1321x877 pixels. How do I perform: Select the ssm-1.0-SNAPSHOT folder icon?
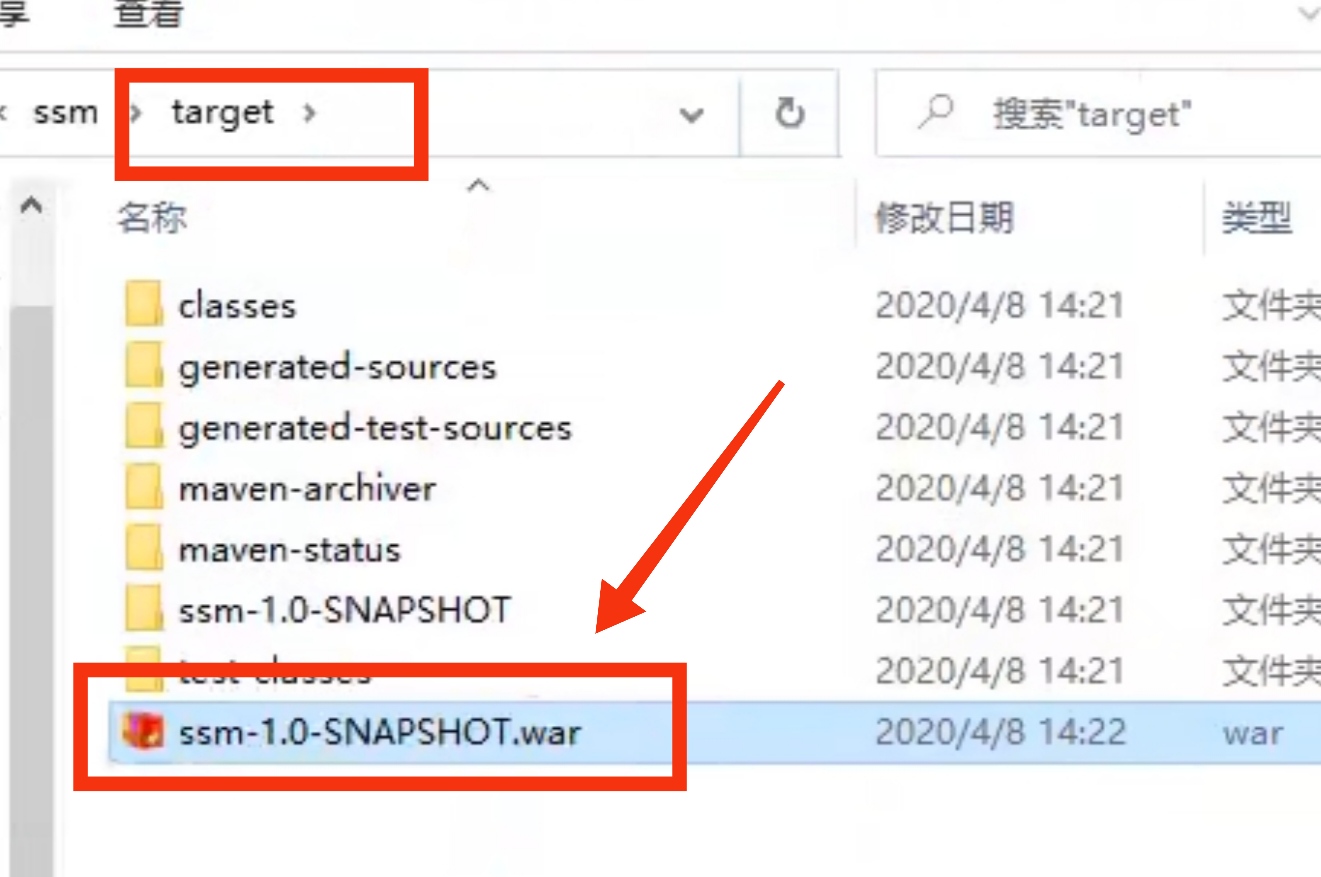pos(144,610)
